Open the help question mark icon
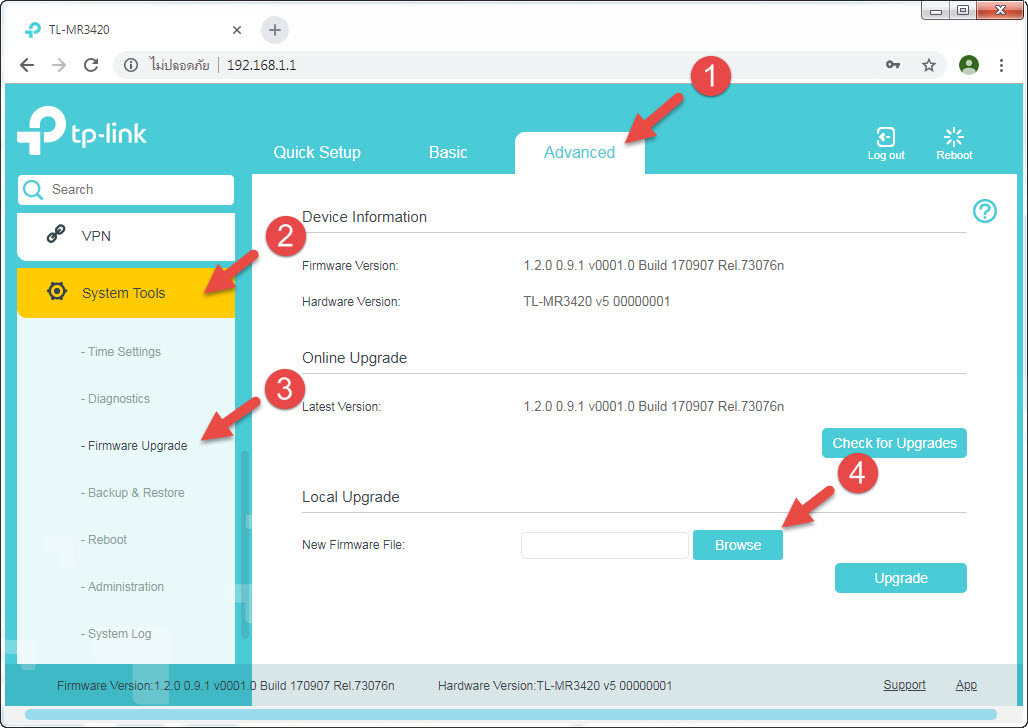This screenshot has width=1028, height=728. [985, 211]
